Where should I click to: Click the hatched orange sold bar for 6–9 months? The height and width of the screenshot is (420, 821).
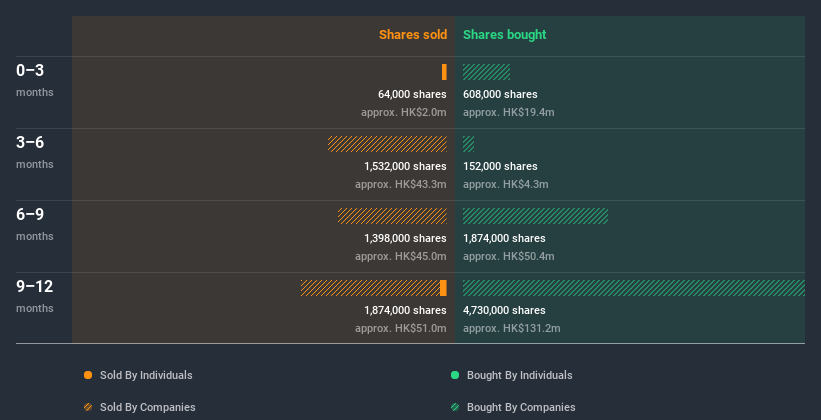click(393, 216)
